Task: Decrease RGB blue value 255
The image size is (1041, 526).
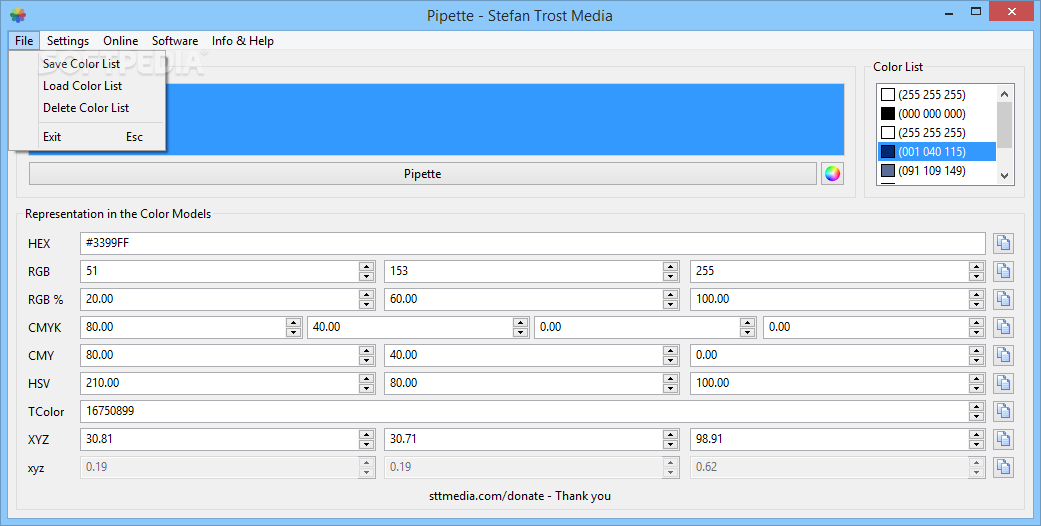Action: pos(976,276)
